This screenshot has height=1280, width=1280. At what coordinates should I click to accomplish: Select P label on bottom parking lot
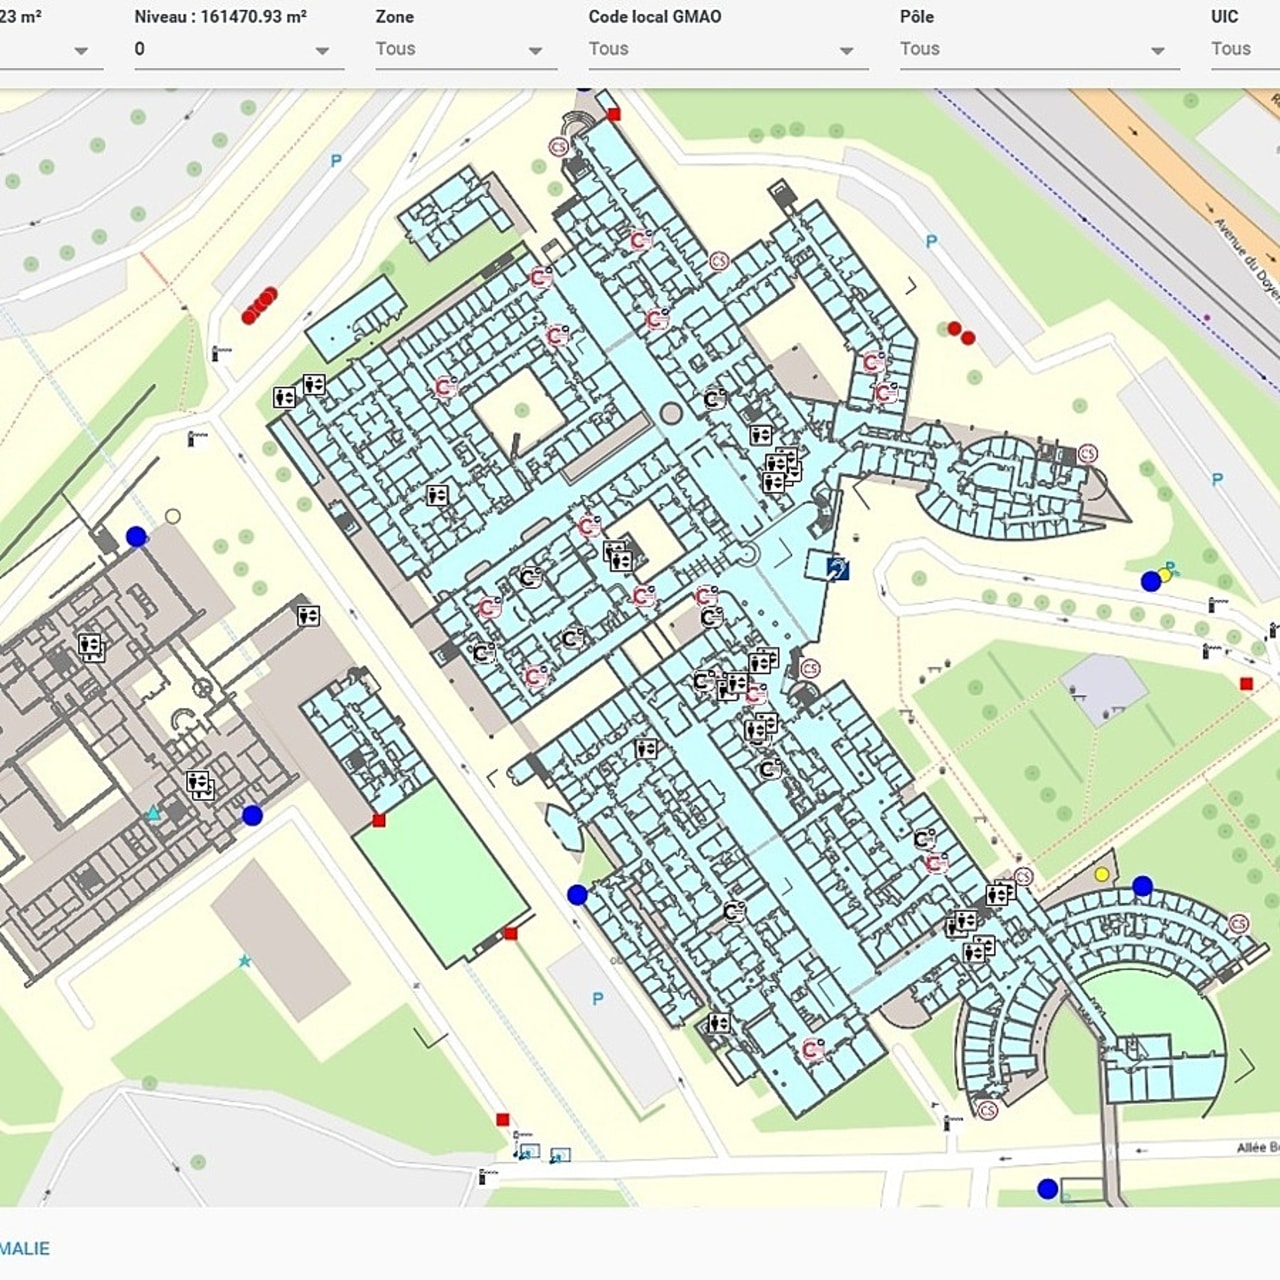point(598,998)
